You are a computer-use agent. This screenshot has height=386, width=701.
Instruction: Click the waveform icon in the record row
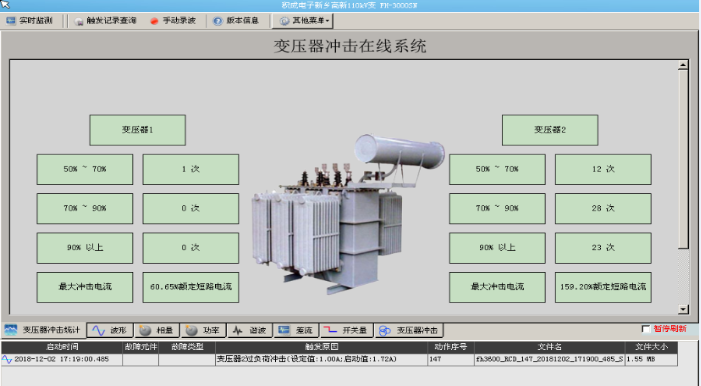click(7, 359)
